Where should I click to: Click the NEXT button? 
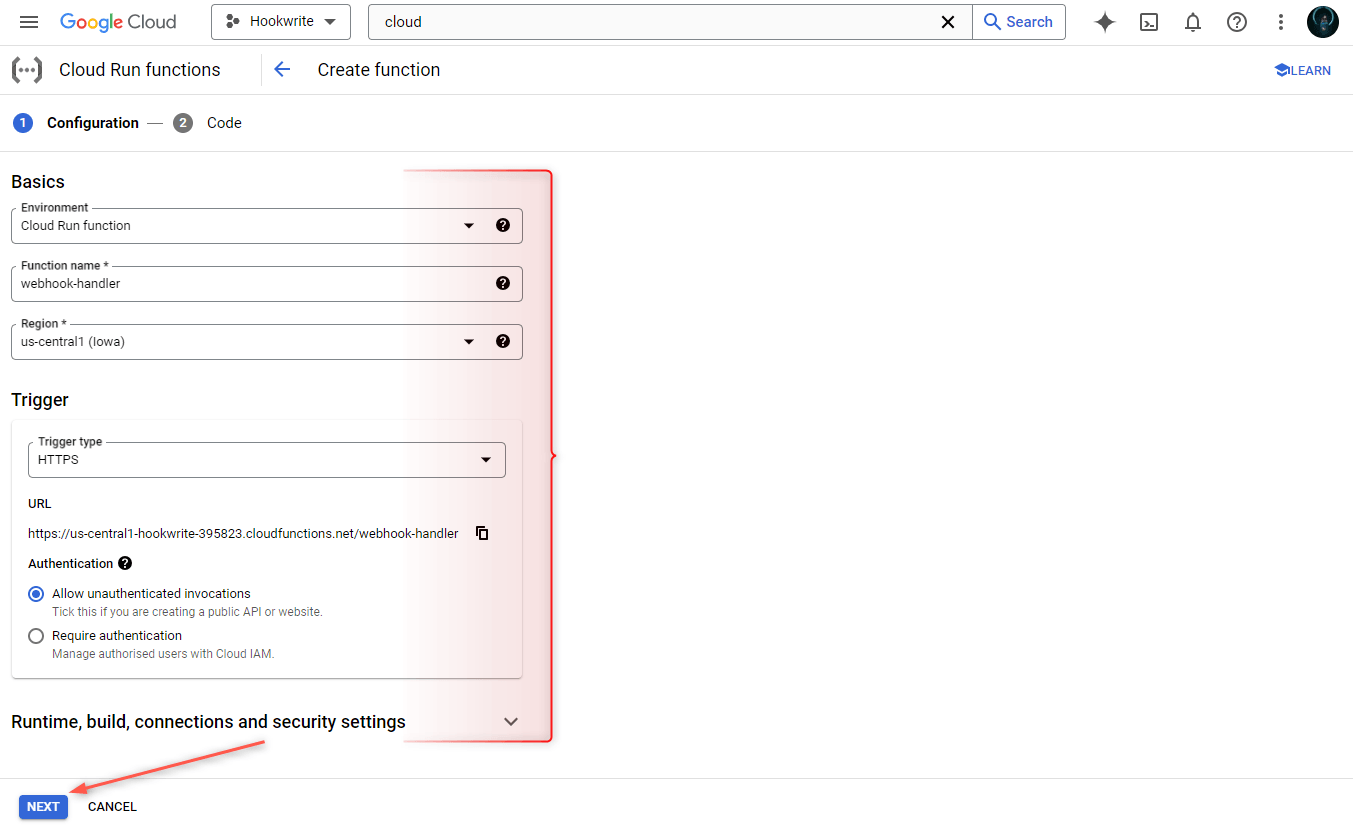click(x=43, y=806)
